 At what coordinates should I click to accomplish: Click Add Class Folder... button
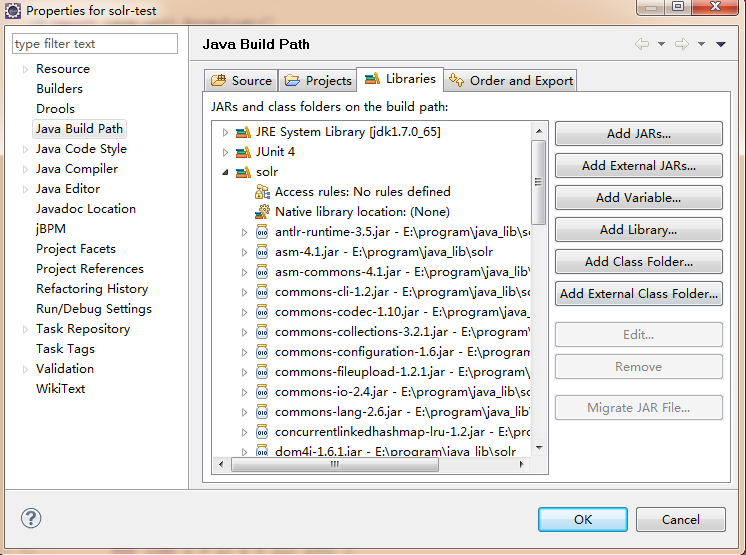click(x=638, y=262)
